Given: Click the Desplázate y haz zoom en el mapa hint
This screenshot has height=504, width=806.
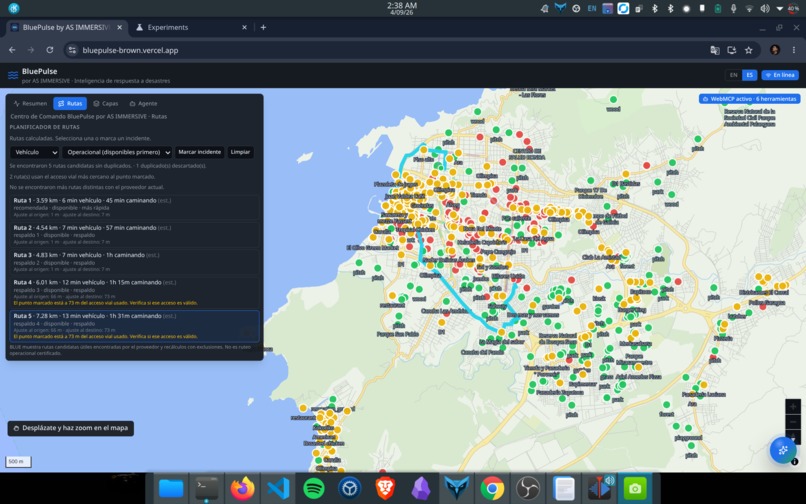Looking at the screenshot, I should 71,428.
